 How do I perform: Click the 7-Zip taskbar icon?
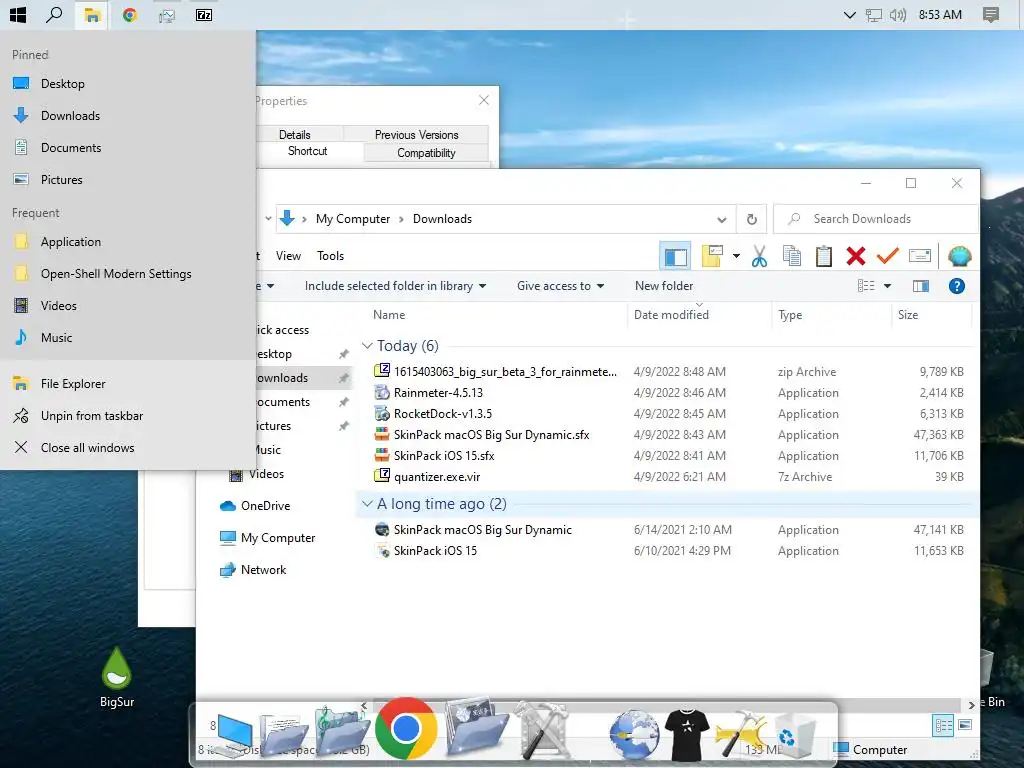coord(204,14)
